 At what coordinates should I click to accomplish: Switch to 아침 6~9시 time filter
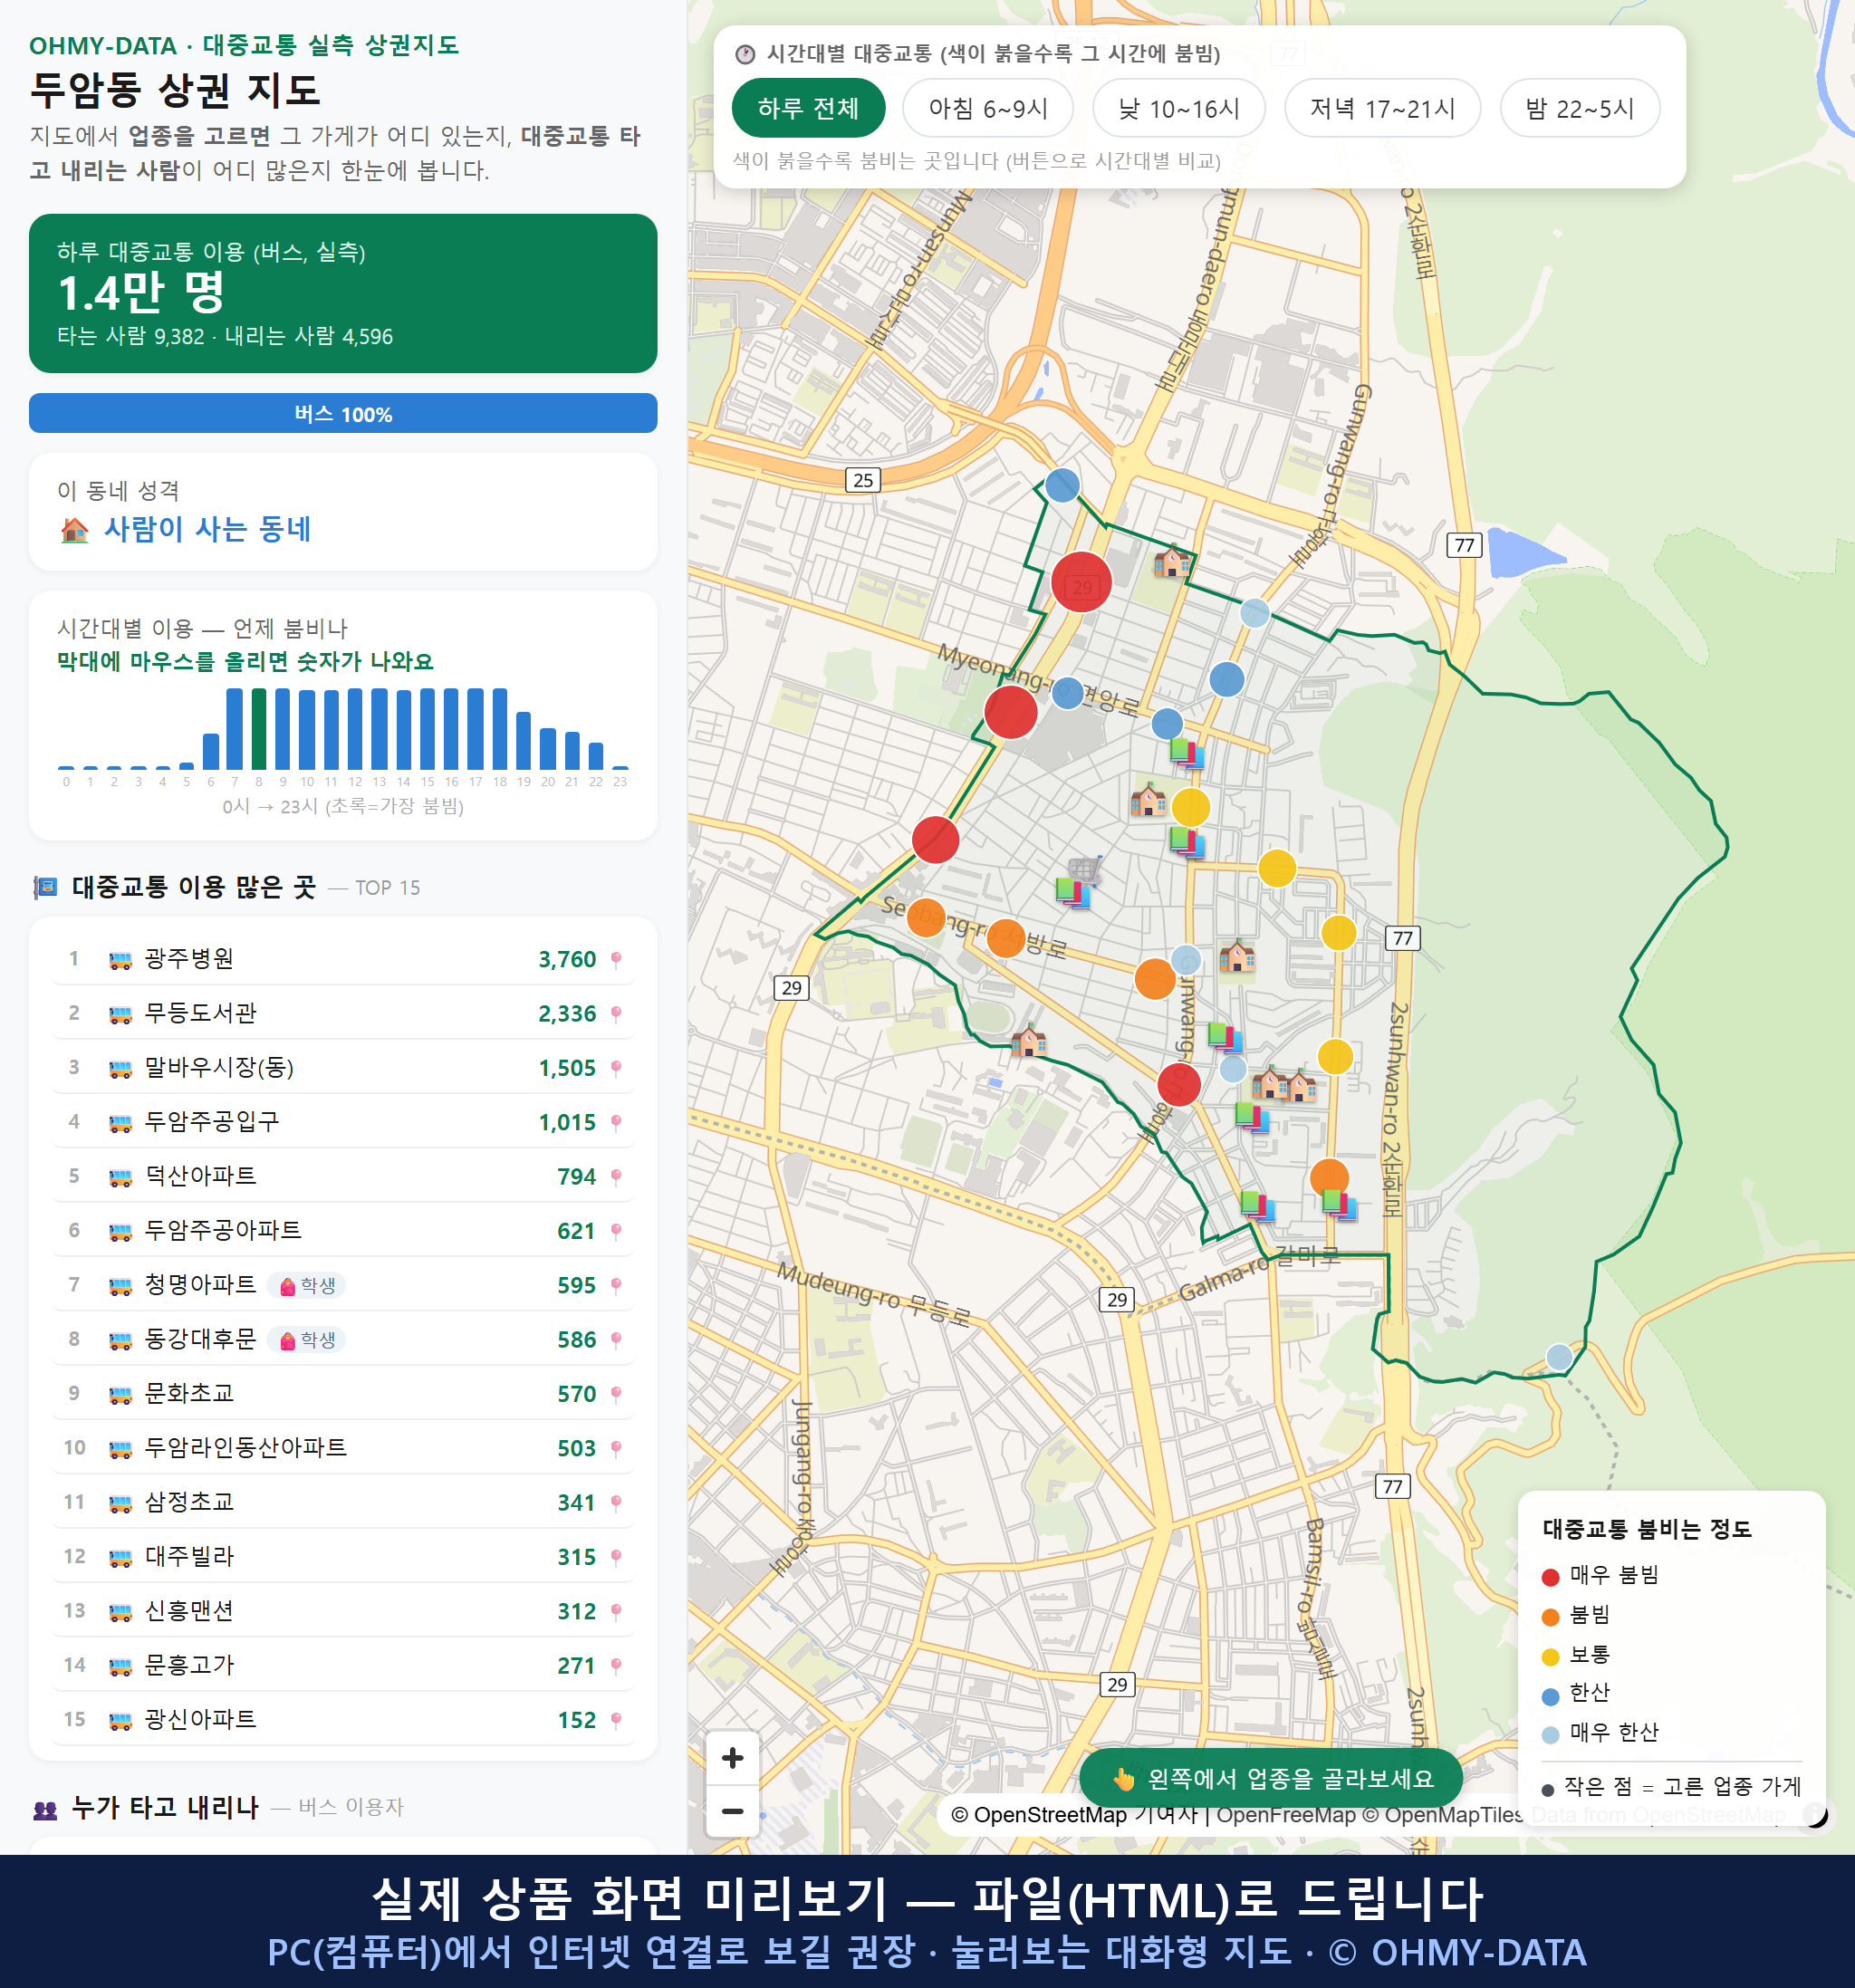tap(988, 108)
